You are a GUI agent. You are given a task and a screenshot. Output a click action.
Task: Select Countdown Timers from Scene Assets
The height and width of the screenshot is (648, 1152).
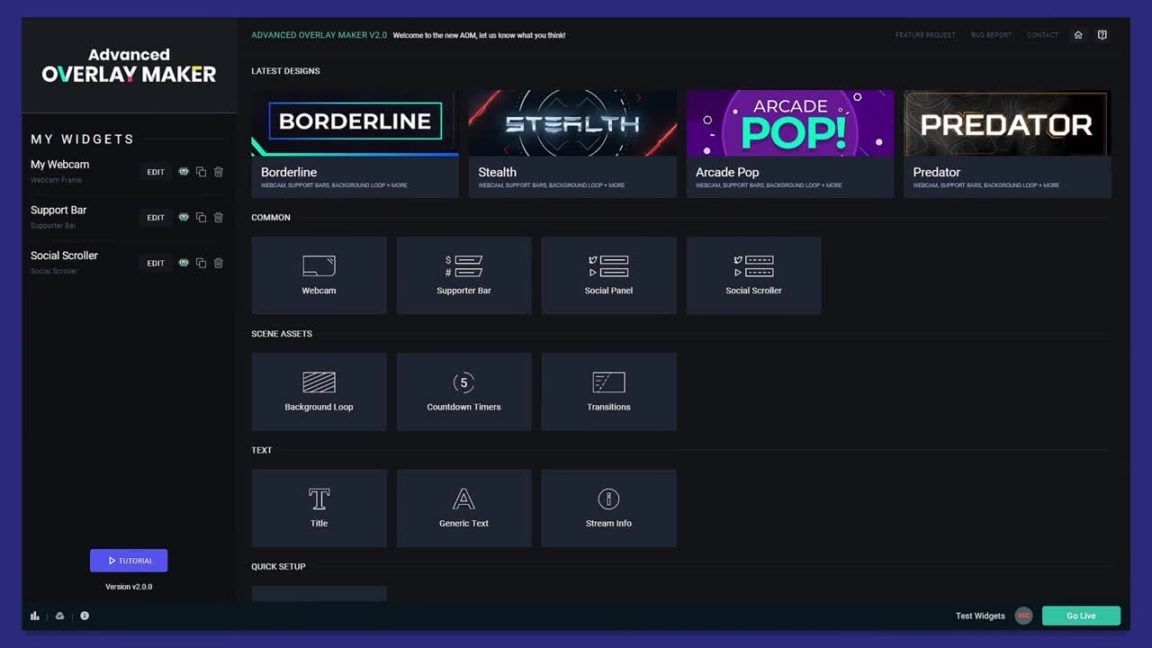(x=463, y=391)
